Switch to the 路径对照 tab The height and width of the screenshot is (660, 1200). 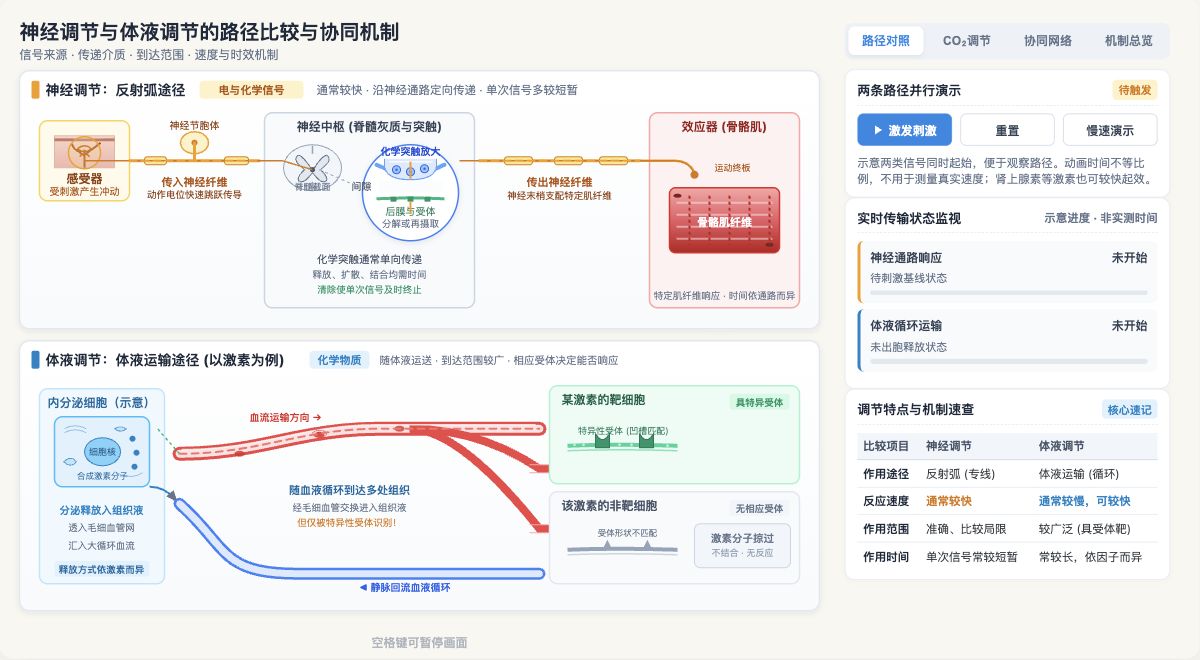point(886,41)
